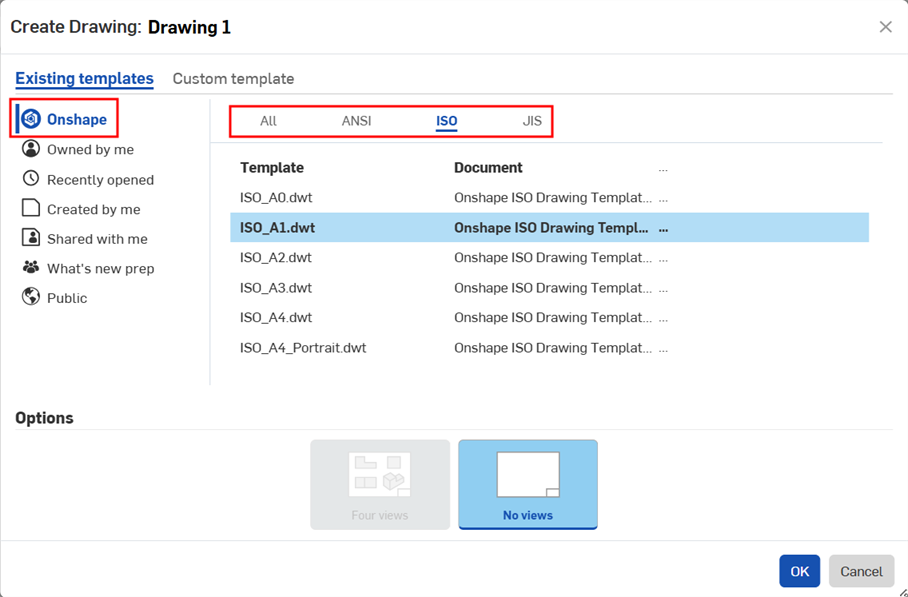Viewport: 908px width, 597px height.
Task: Select the Four views layout option
Action: (x=380, y=485)
